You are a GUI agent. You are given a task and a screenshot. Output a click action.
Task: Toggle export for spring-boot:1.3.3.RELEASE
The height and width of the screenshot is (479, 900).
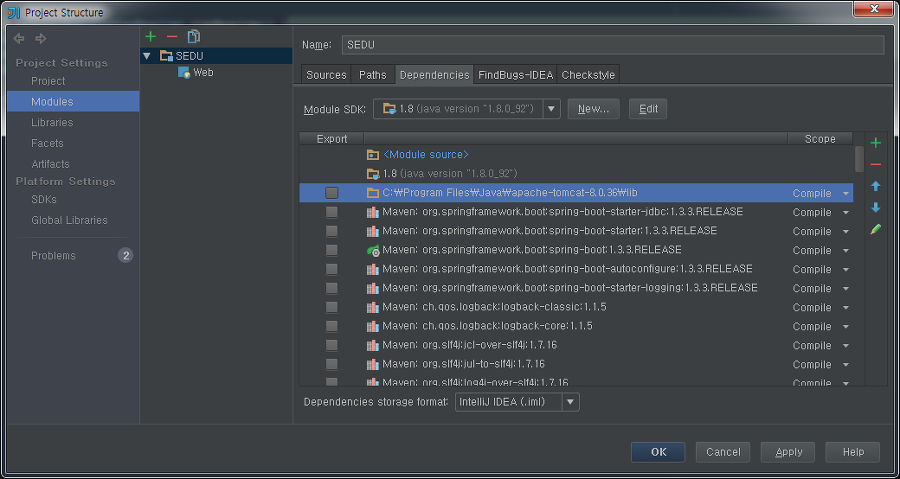[331, 250]
